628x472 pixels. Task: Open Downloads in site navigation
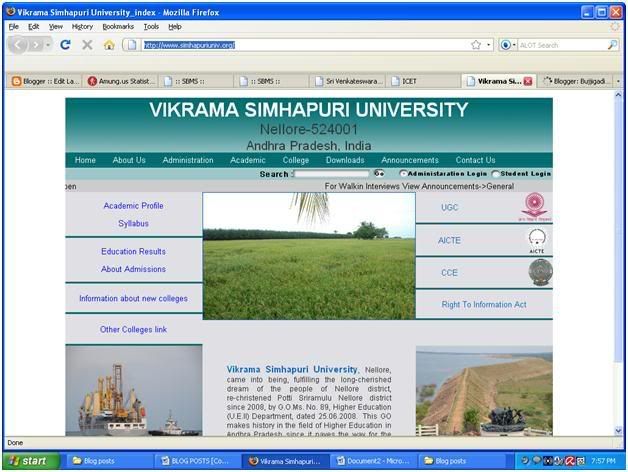(345, 160)
